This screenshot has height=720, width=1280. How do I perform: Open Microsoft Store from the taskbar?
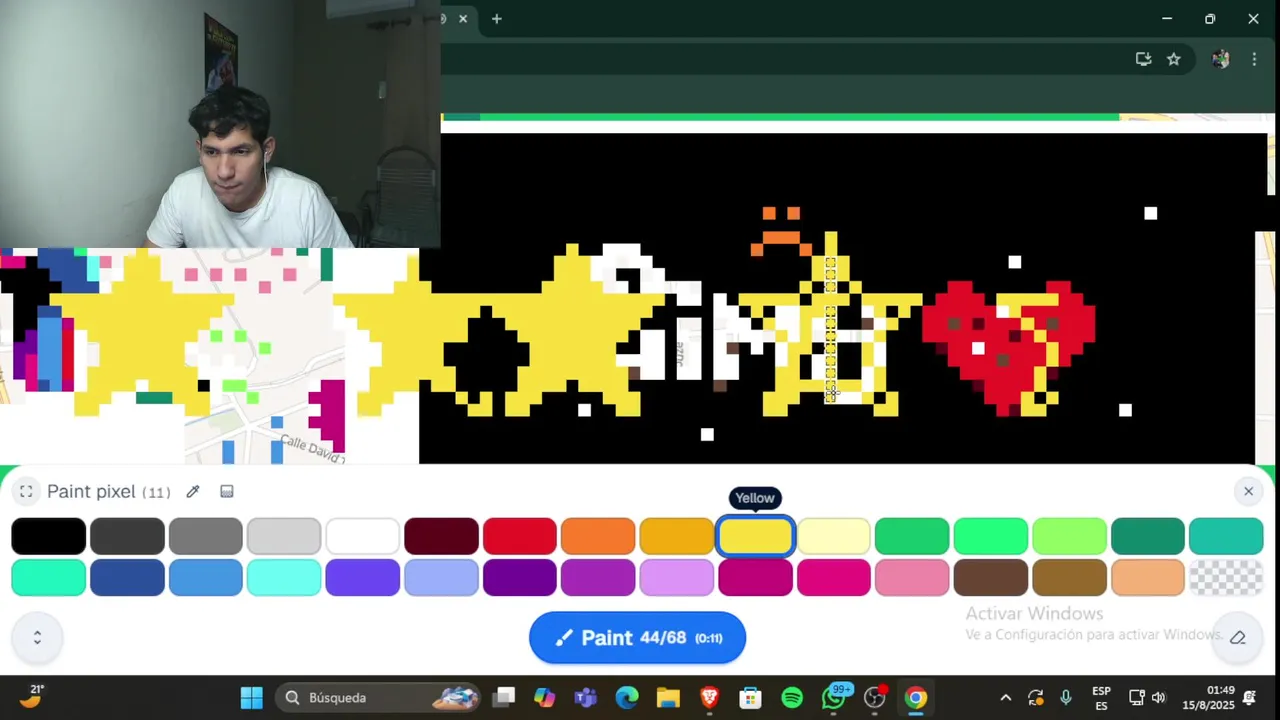point(750,697)
